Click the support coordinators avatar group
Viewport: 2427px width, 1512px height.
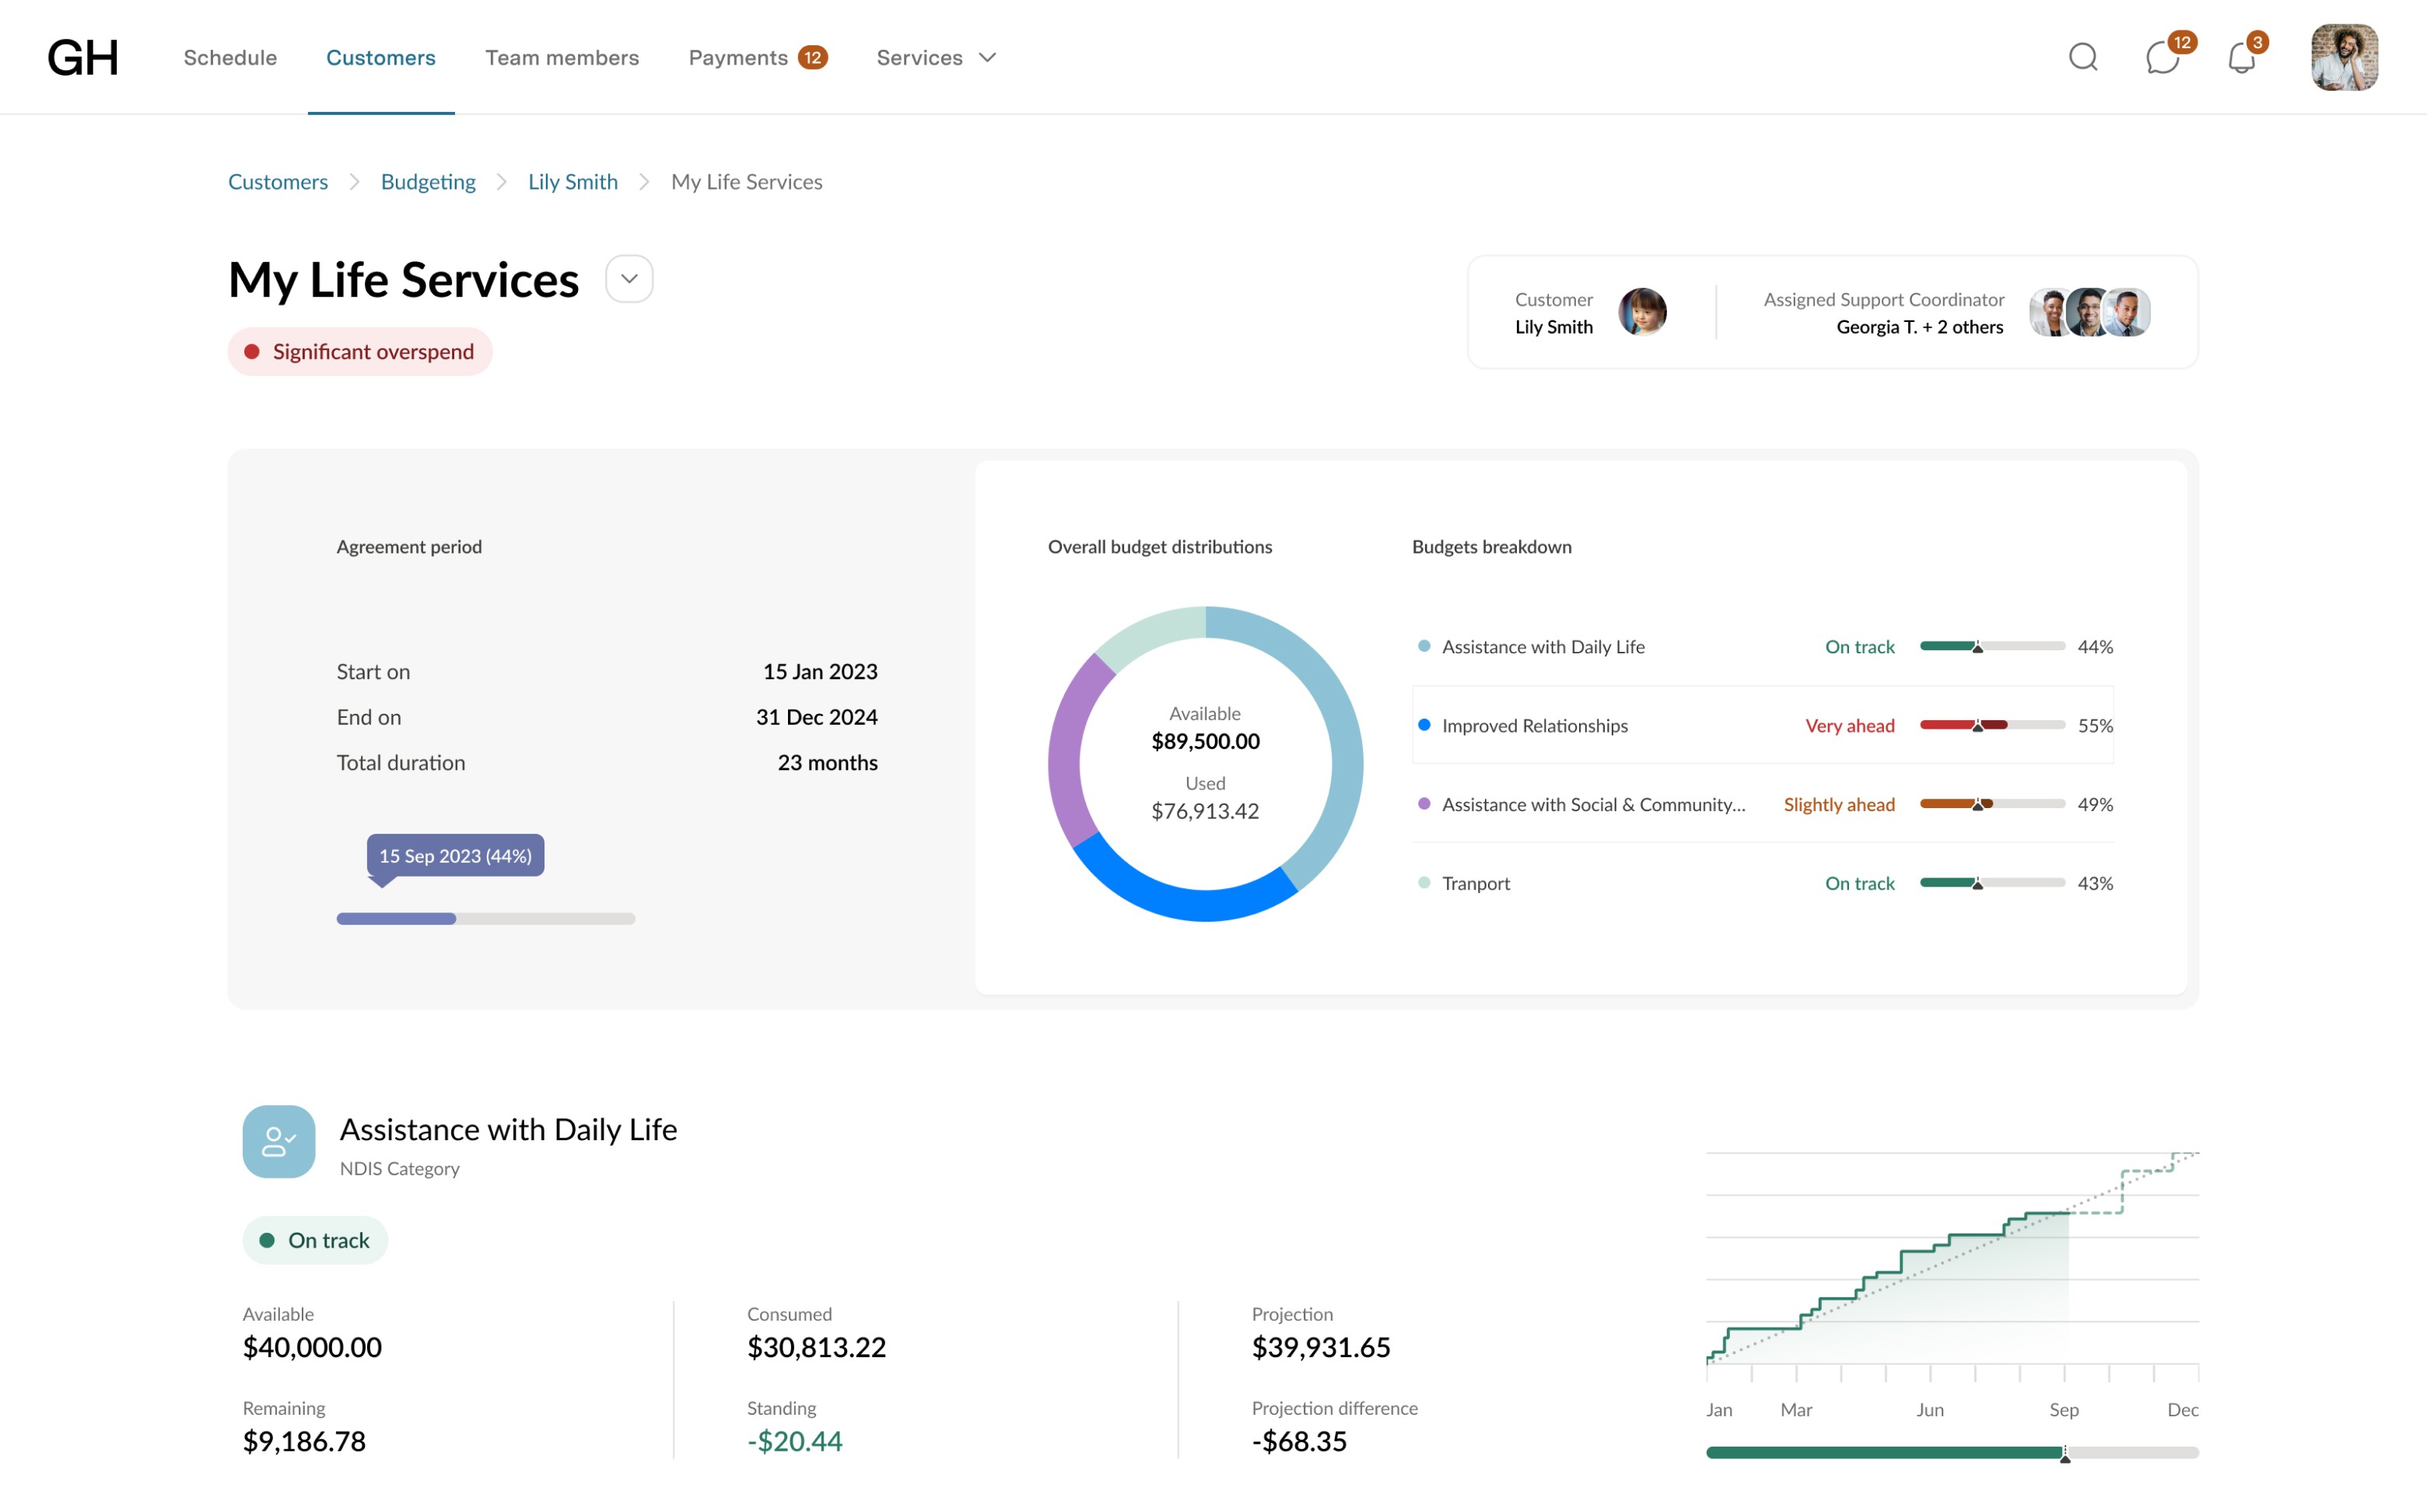tap(2090, 312)
